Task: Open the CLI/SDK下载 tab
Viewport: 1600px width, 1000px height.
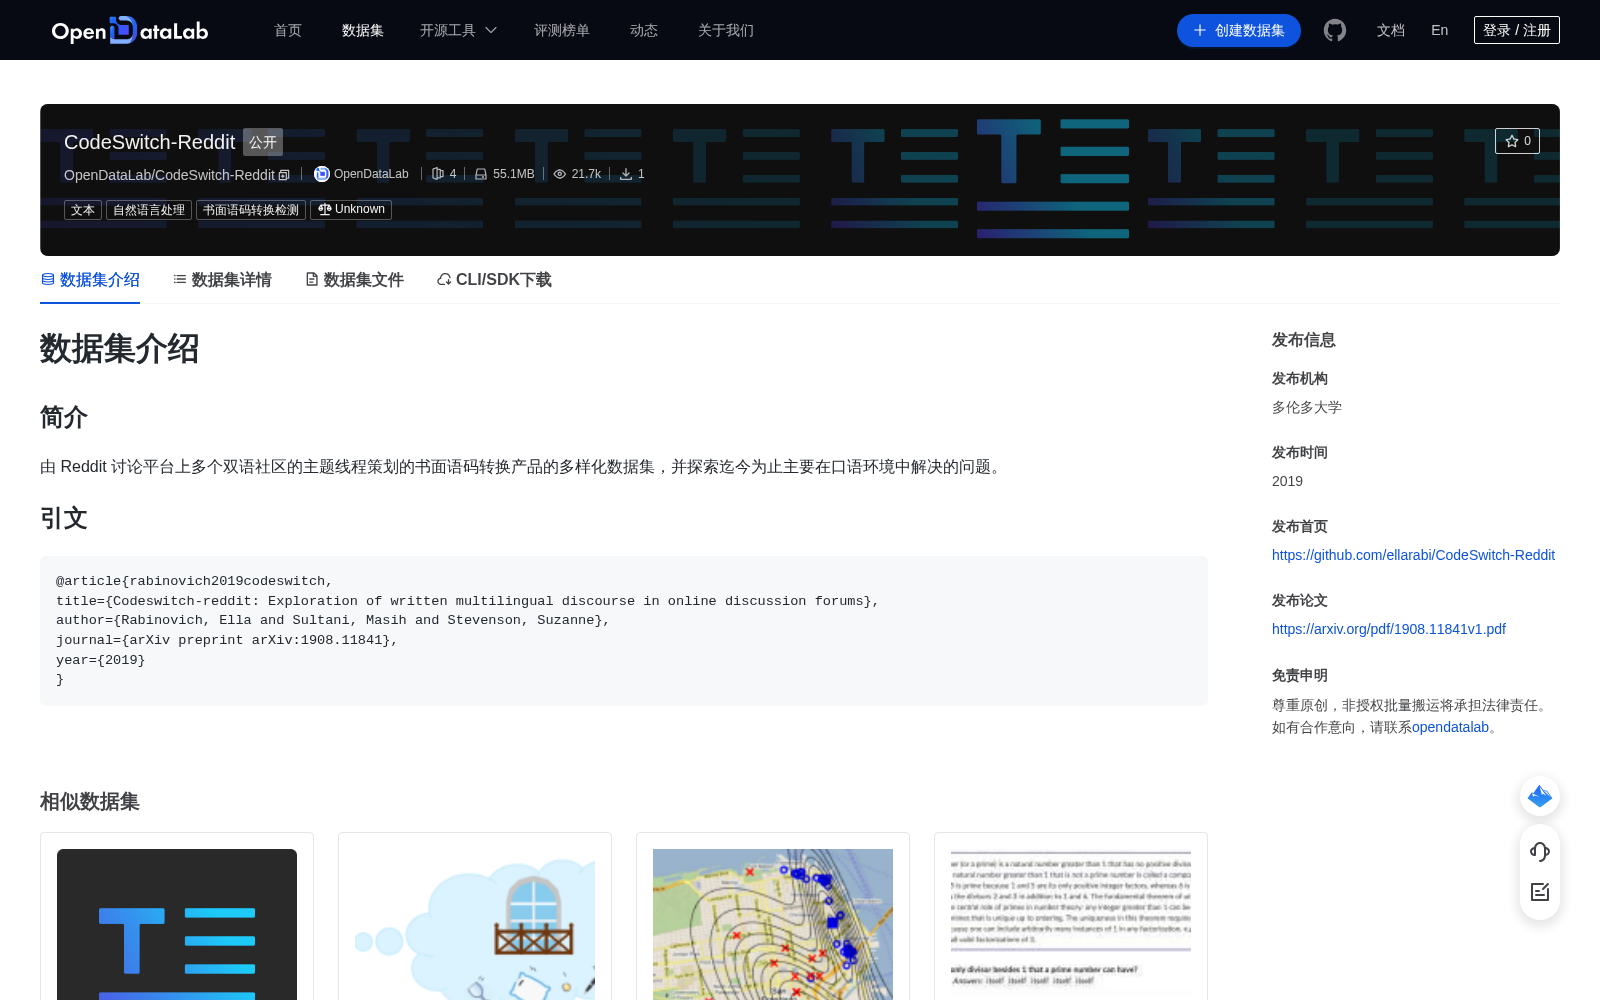Action: [494, 280]
